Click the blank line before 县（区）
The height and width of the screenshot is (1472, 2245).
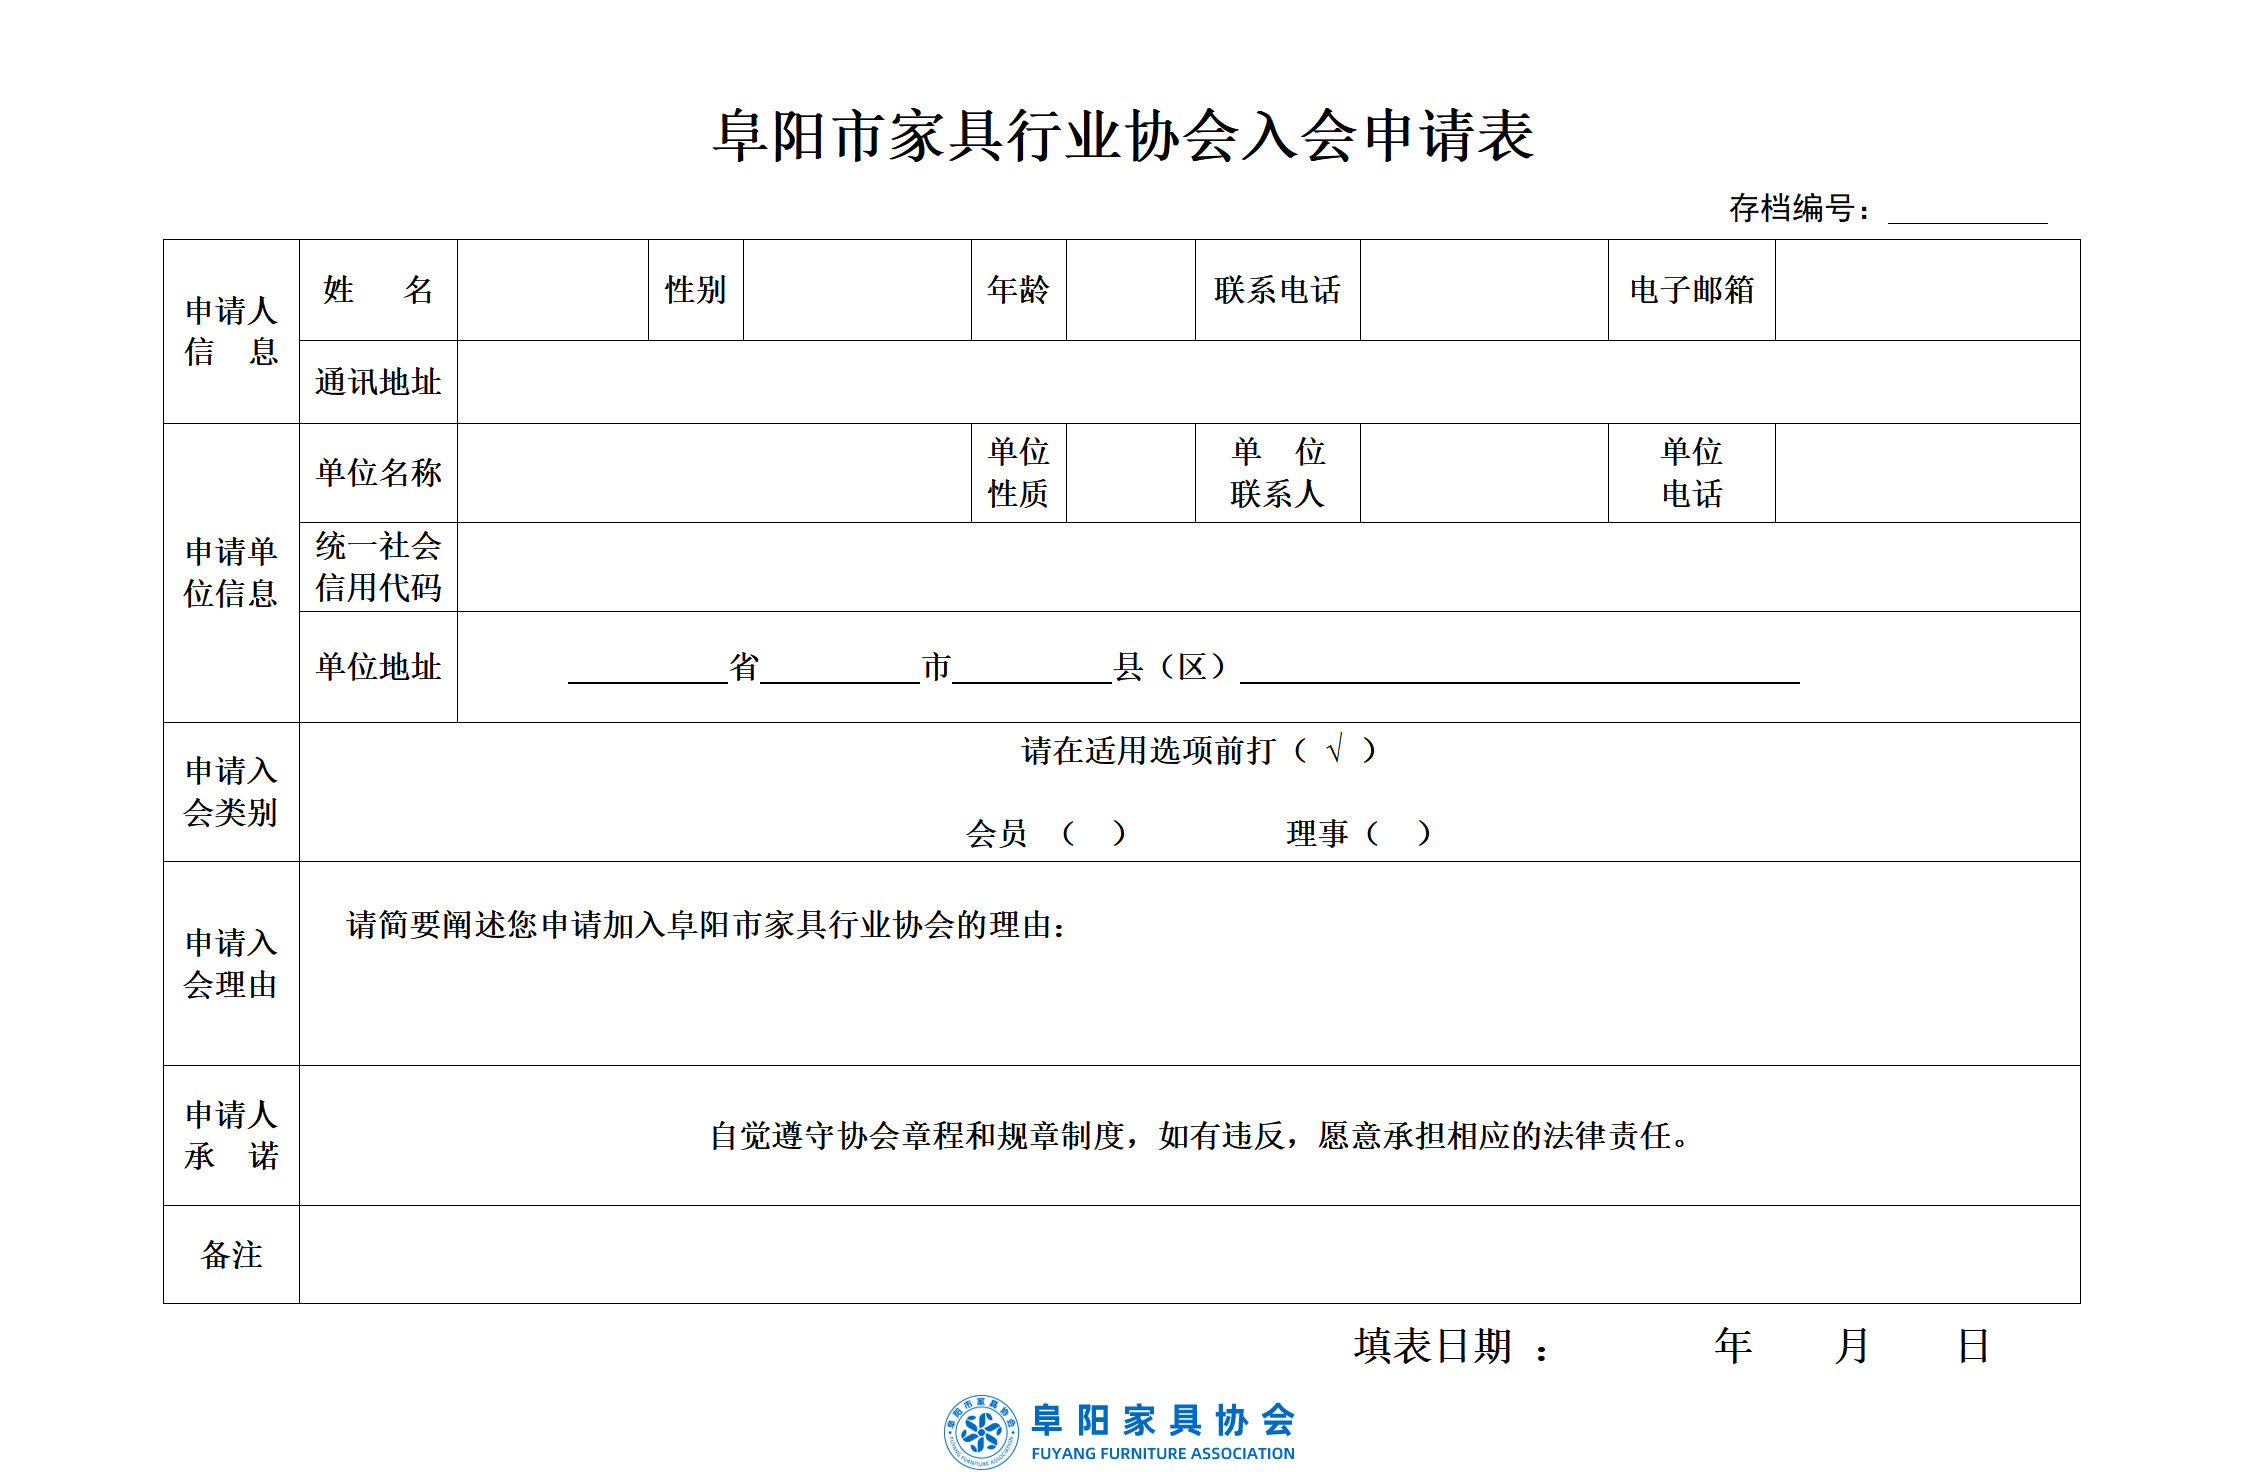point(1032,668)
